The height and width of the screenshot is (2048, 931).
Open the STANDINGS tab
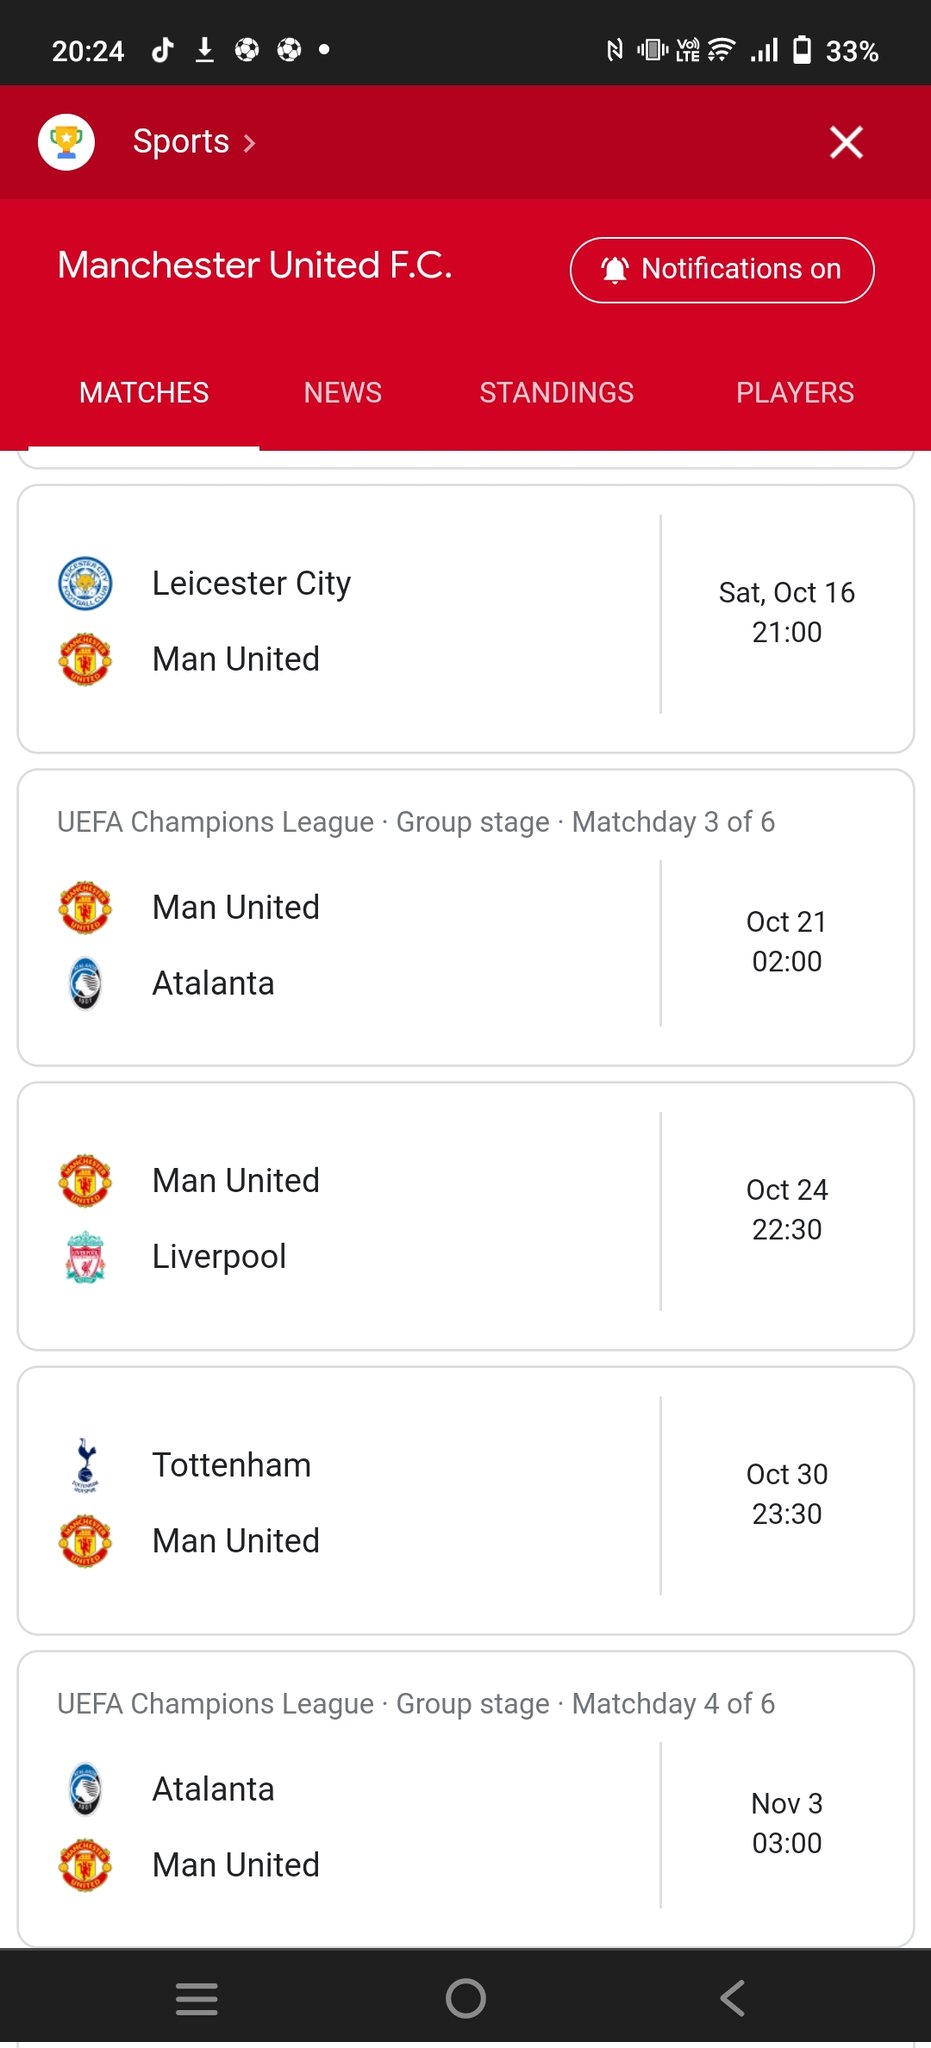556,393
